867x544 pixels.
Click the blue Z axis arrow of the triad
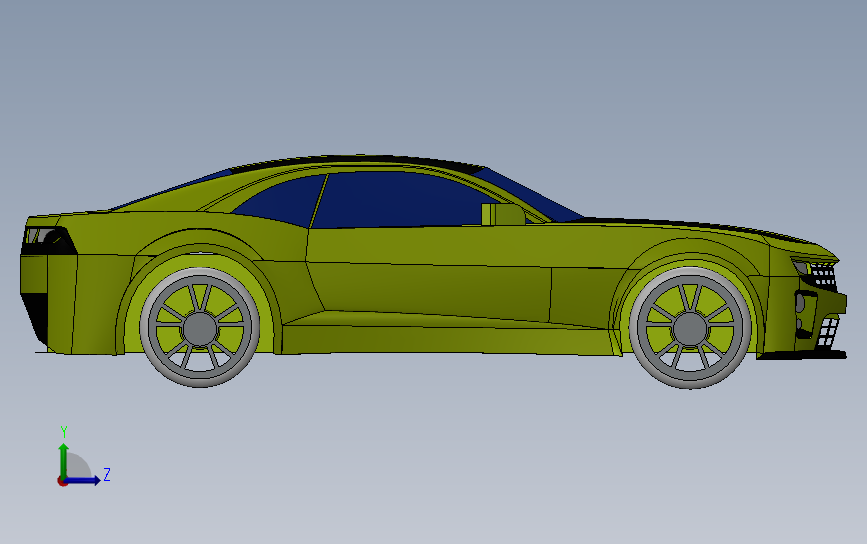pos(82,480)
